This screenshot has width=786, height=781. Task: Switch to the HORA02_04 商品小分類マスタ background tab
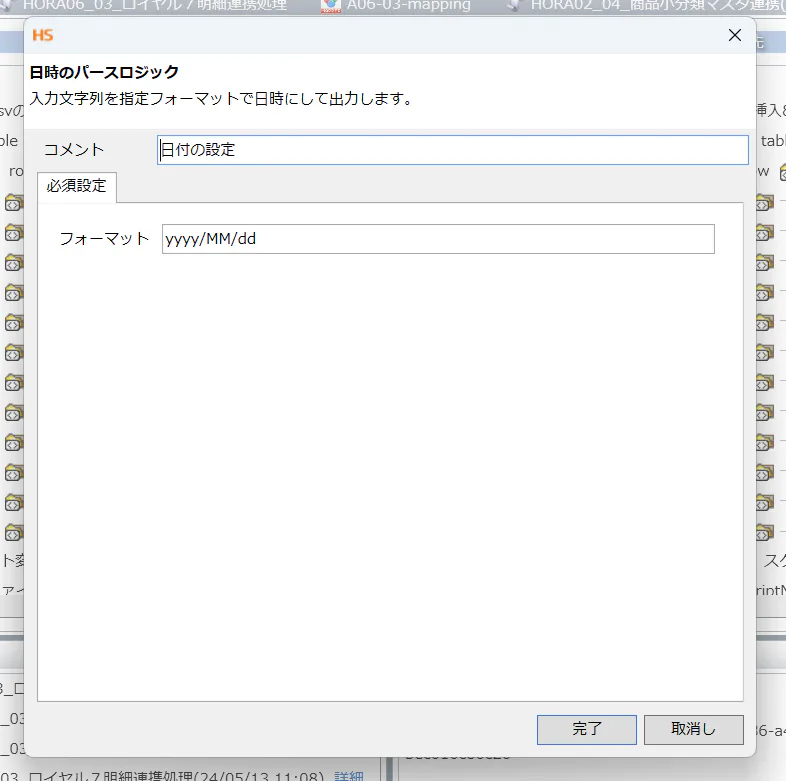647,6
